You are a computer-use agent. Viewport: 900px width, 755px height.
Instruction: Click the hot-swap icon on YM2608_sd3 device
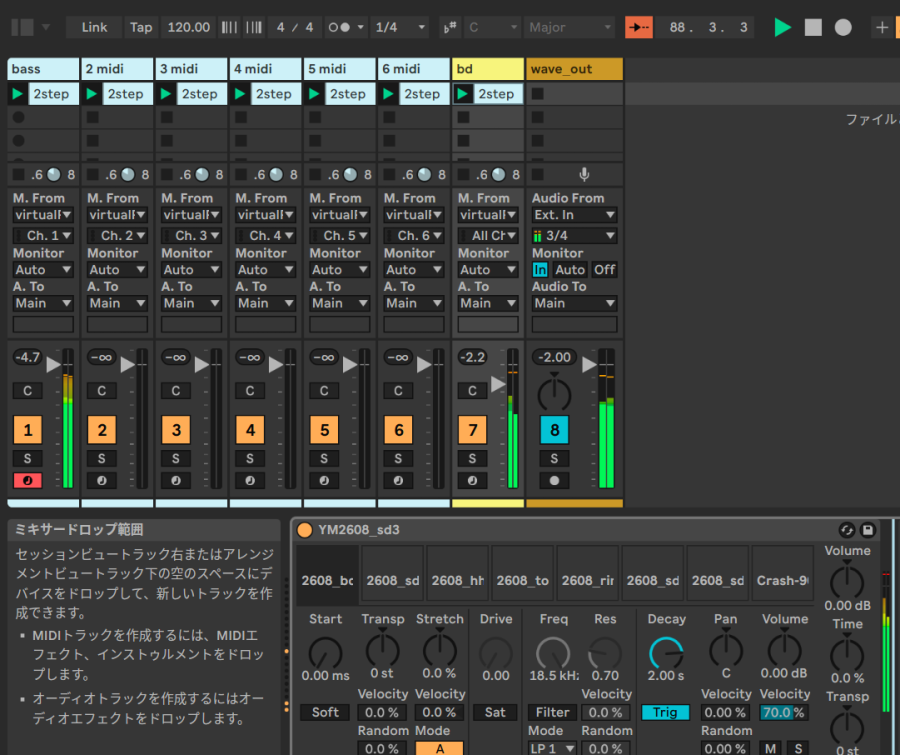(846, 529)
